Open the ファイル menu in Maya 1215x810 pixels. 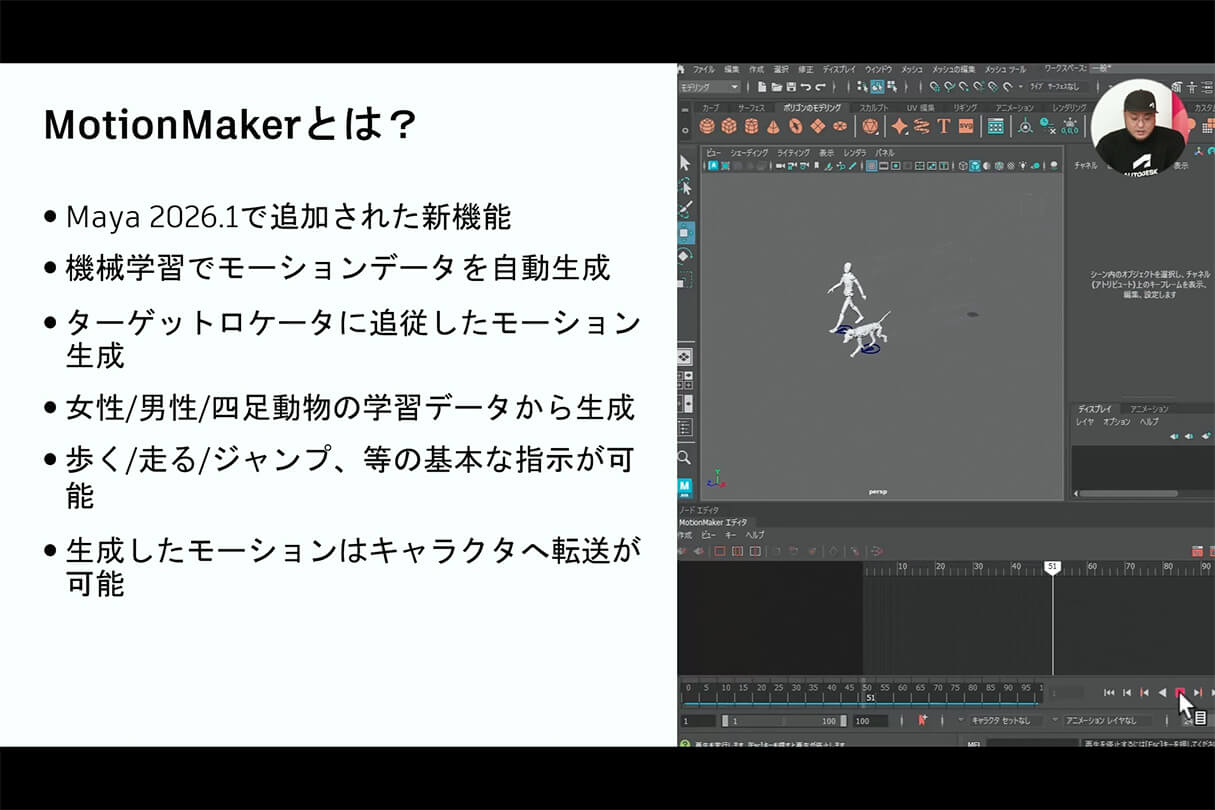click(703, 69)
